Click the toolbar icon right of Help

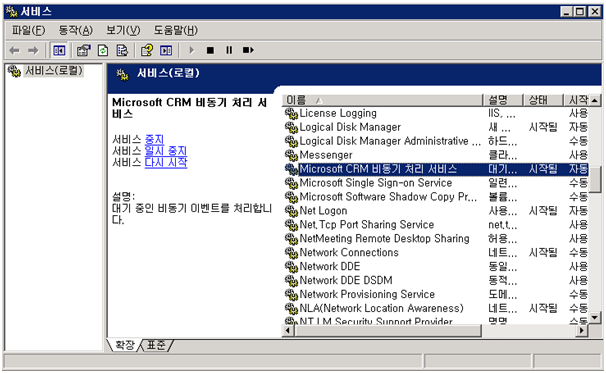pyautogui.click(x=166, y=50)
